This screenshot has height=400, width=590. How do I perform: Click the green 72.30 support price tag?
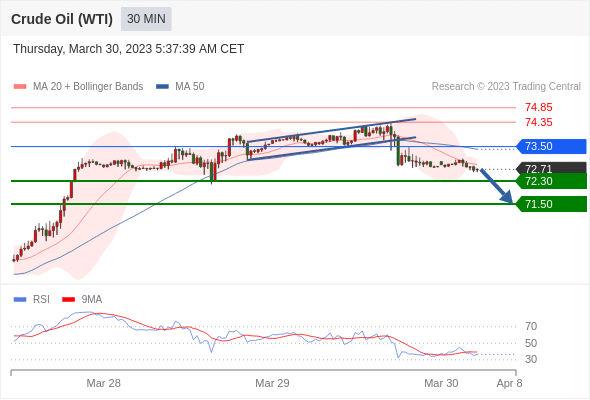point(551,181)
